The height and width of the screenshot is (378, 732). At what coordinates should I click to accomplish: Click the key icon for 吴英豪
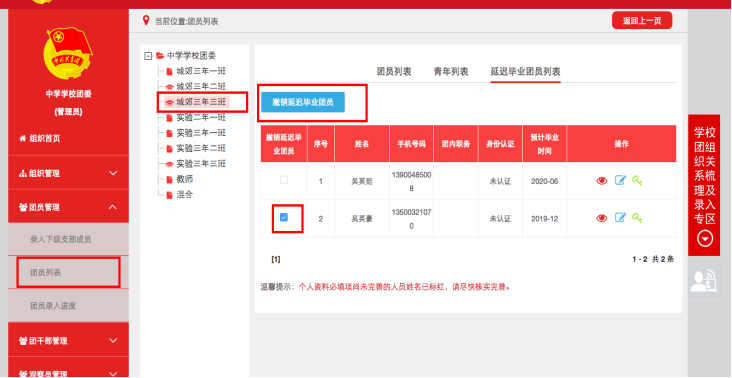click(x=637, y=217)
